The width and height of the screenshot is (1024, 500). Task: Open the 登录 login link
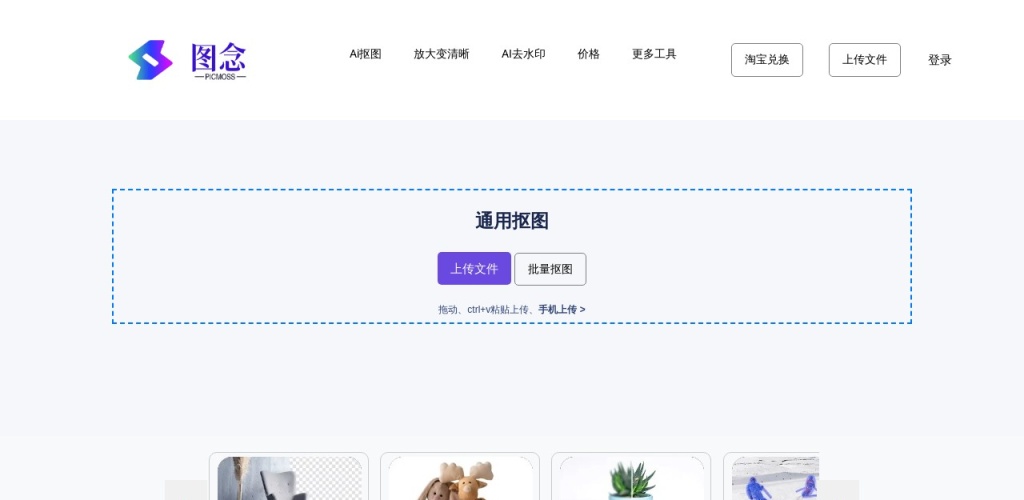939,60
